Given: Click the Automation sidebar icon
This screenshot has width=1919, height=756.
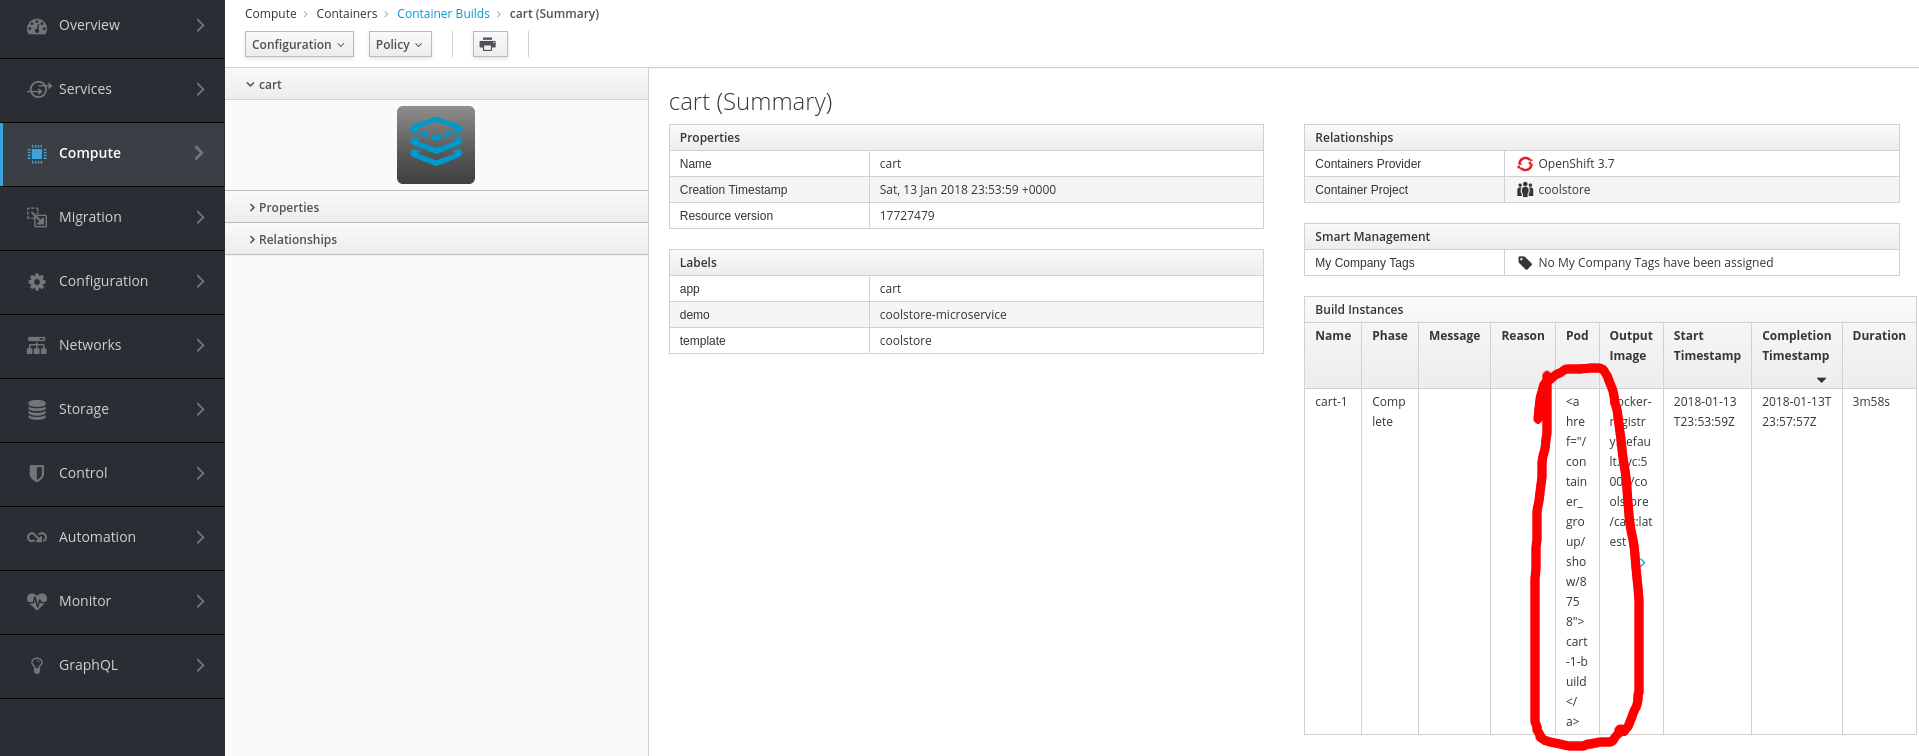Looking at the screenshot, I should tap(37, 537).
